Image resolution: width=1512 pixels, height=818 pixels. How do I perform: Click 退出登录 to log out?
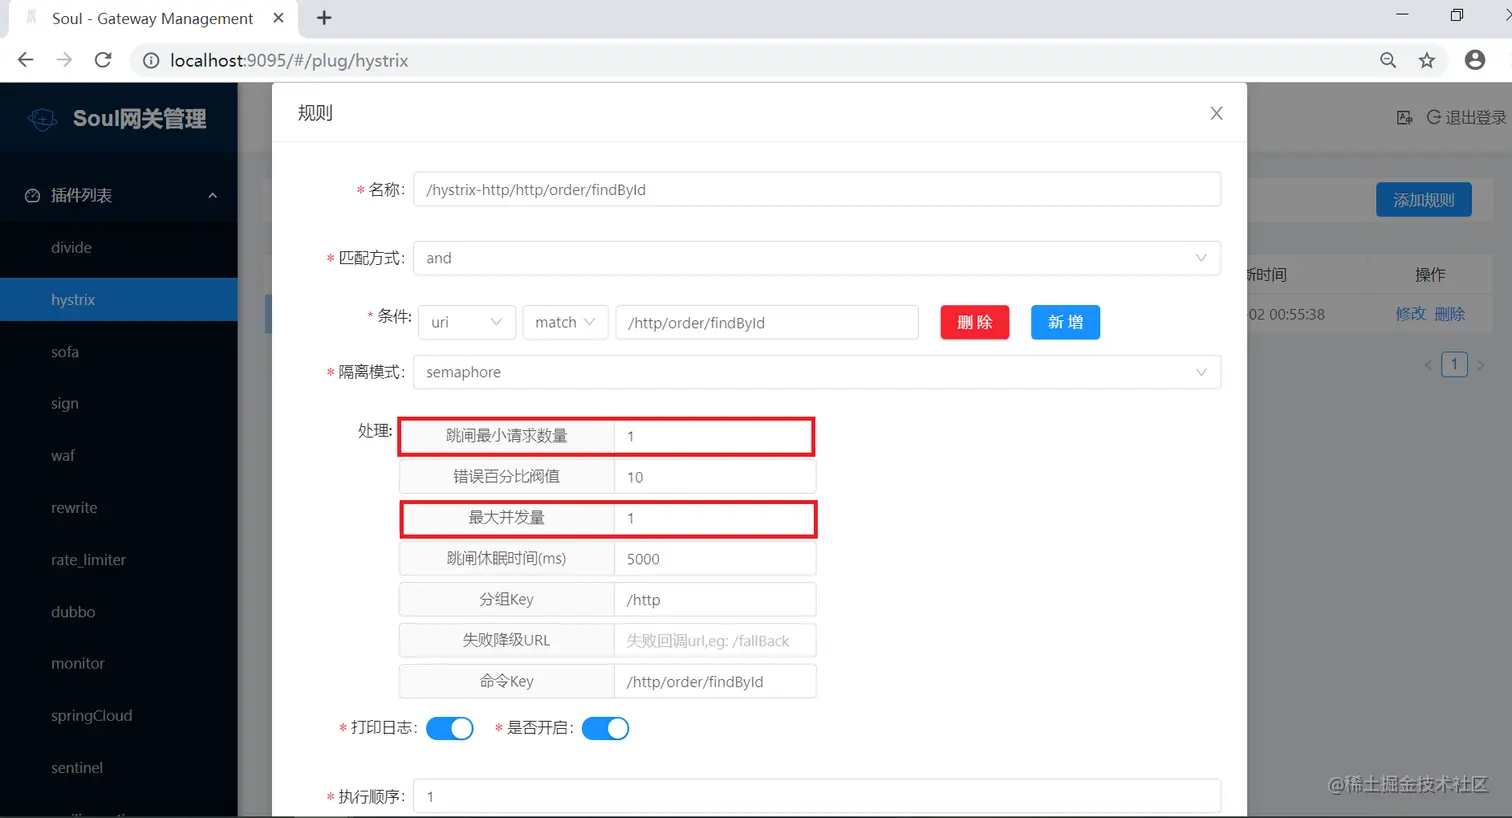click(1476, 118)
